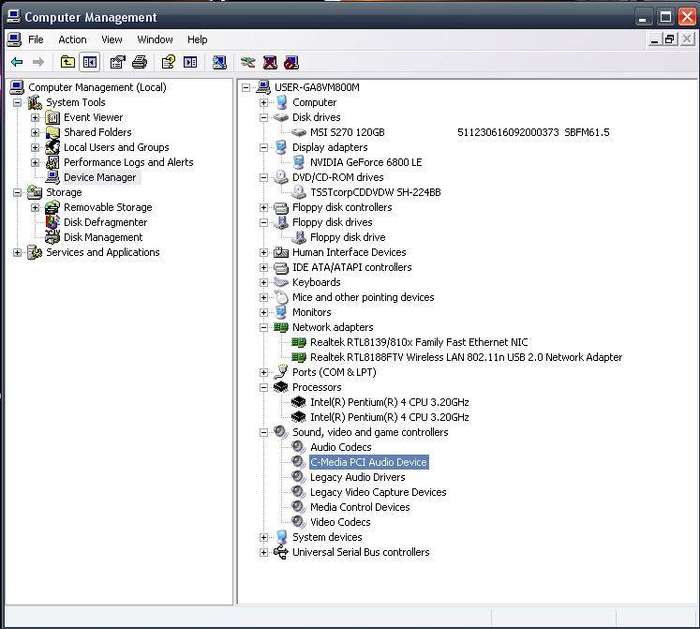
Task: Select the USER-GA8VM800M computer root
Action: point(317,87)
